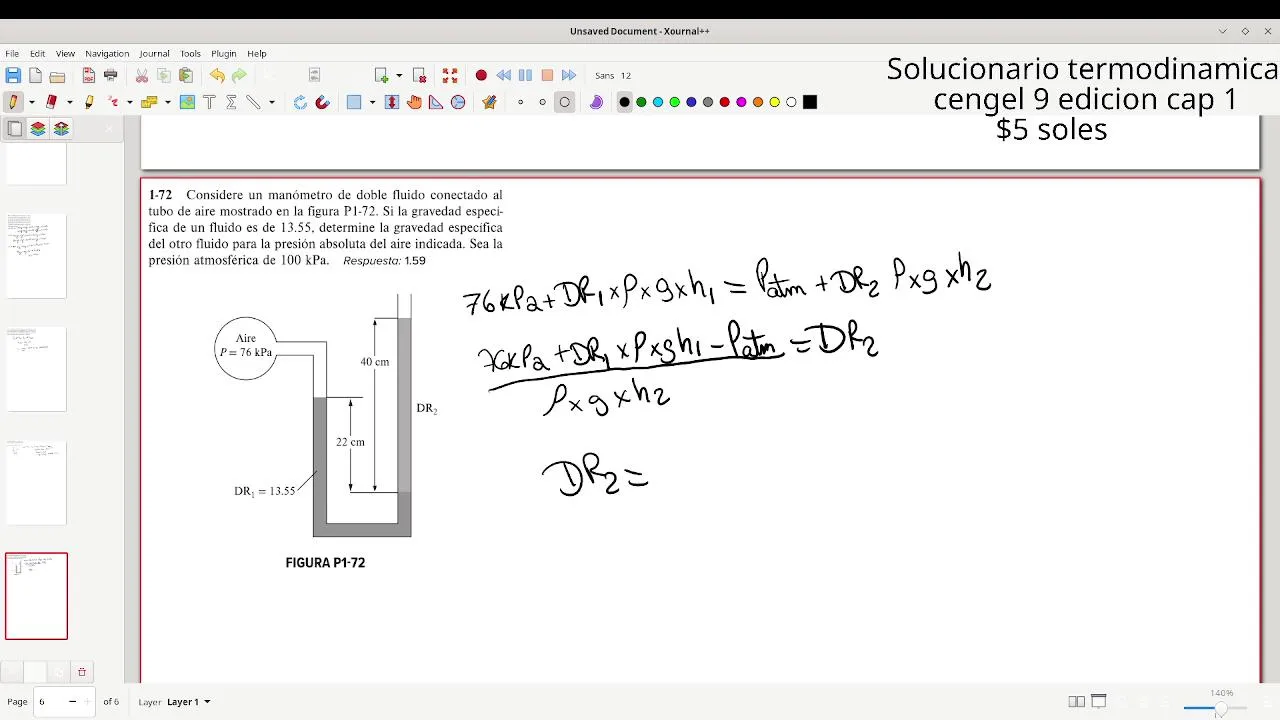Viewport: 1280px width, 720px height.
Task: Open the Plugin menu
Action: 224,53
